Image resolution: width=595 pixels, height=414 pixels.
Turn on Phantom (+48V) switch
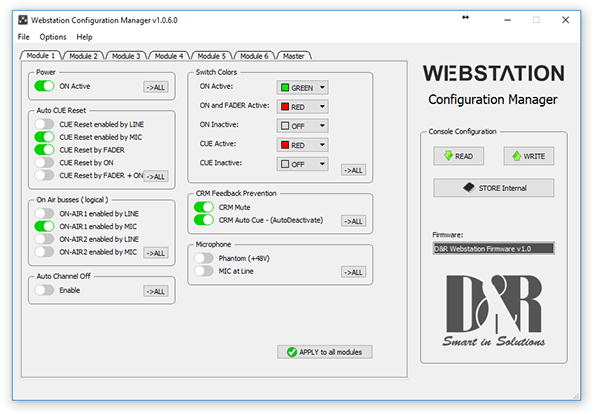click(204, 258)
